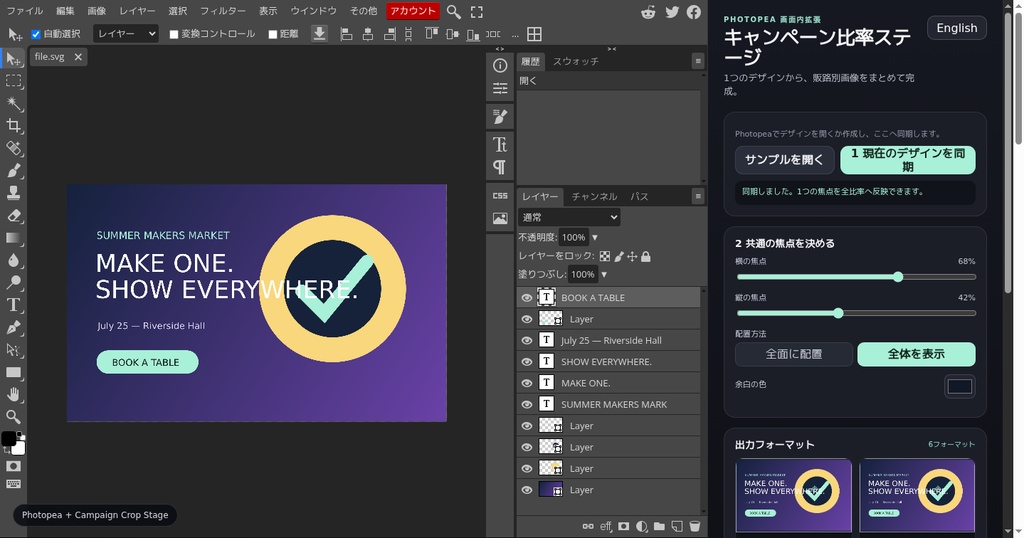Open the Twitter link icon
Viewport: 1024px width, 538px height.
click(672, 12)
